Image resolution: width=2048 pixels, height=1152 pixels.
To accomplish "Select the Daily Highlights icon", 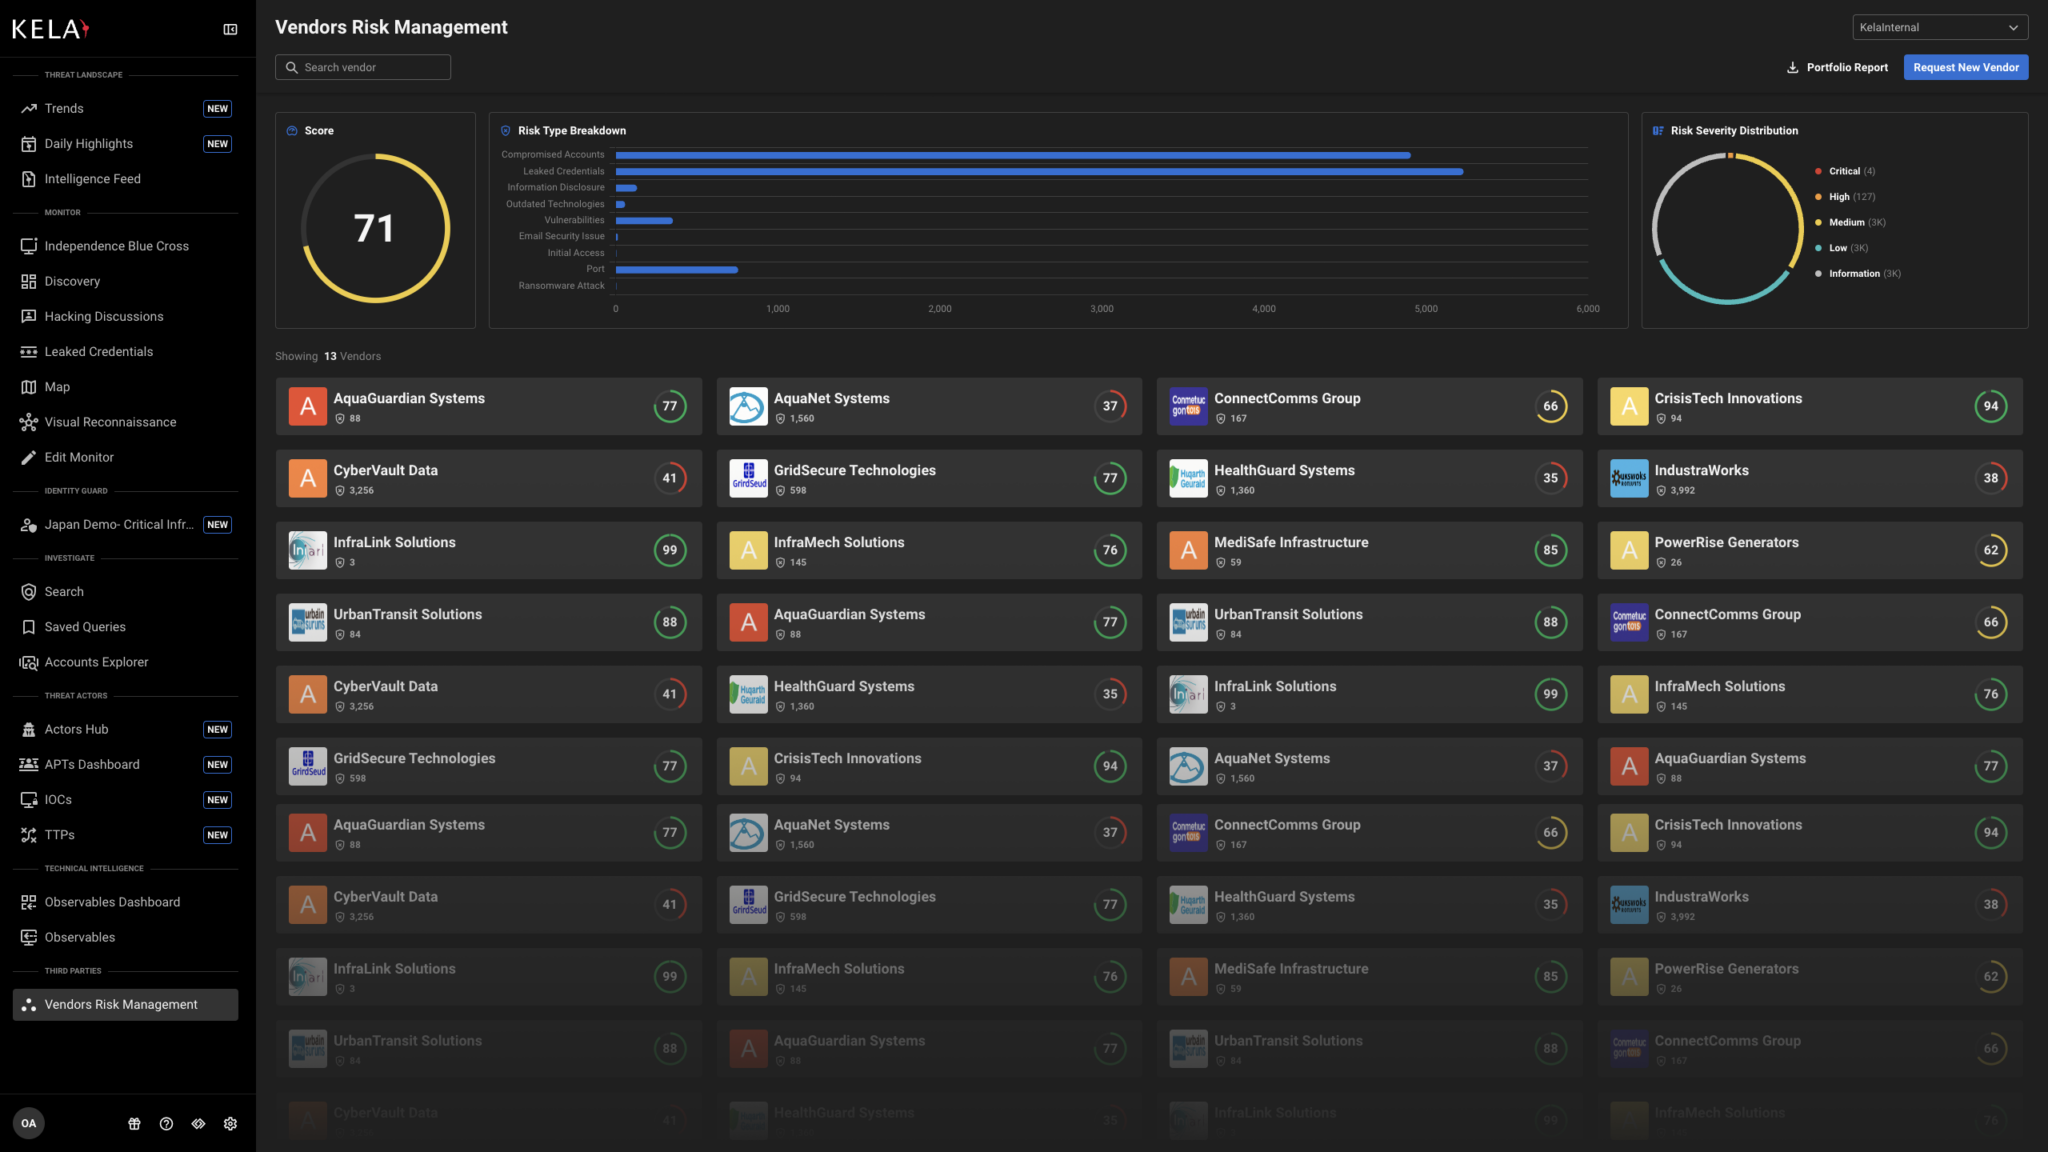I will point(28,143).
